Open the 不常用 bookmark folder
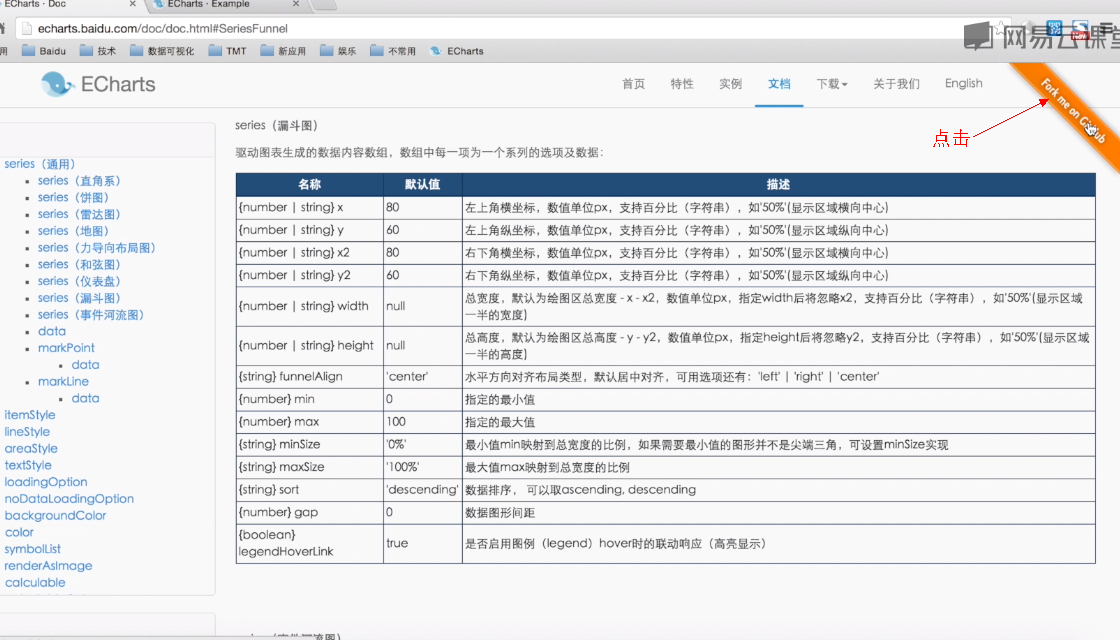The height and width of the screenshot is (640, 1120). coord(393,51)
